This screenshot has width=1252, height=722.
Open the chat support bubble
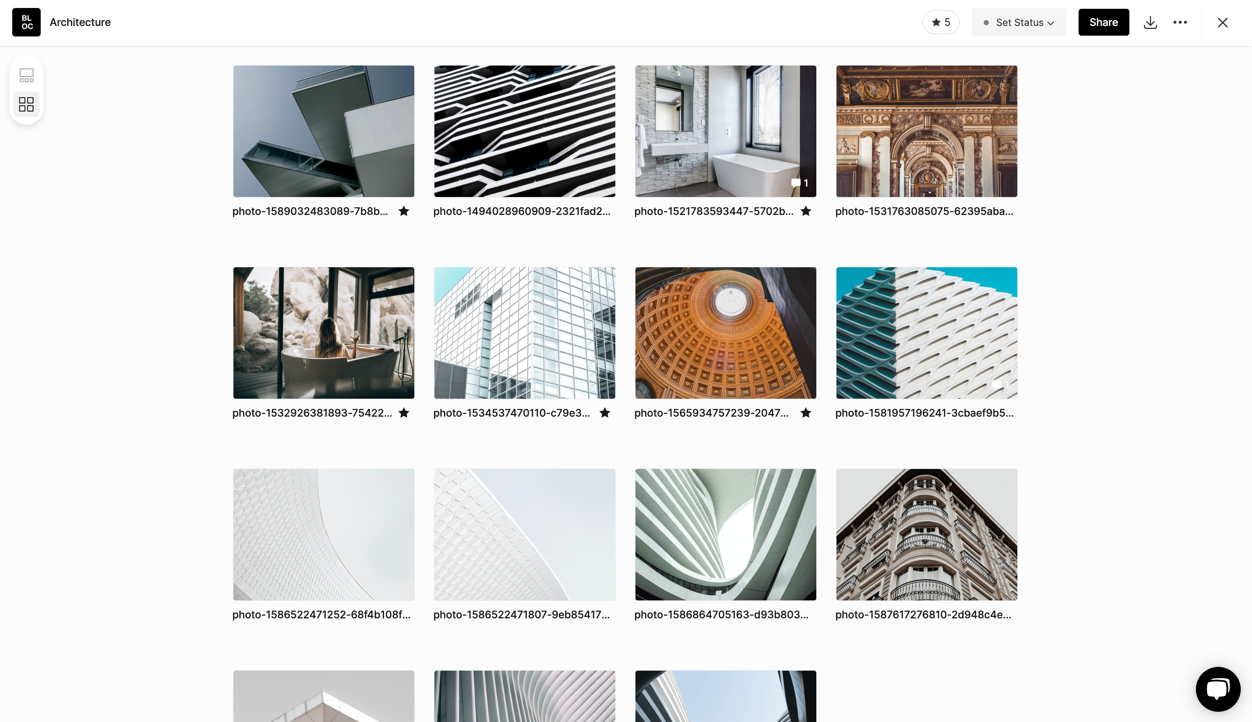[1217, 689]
